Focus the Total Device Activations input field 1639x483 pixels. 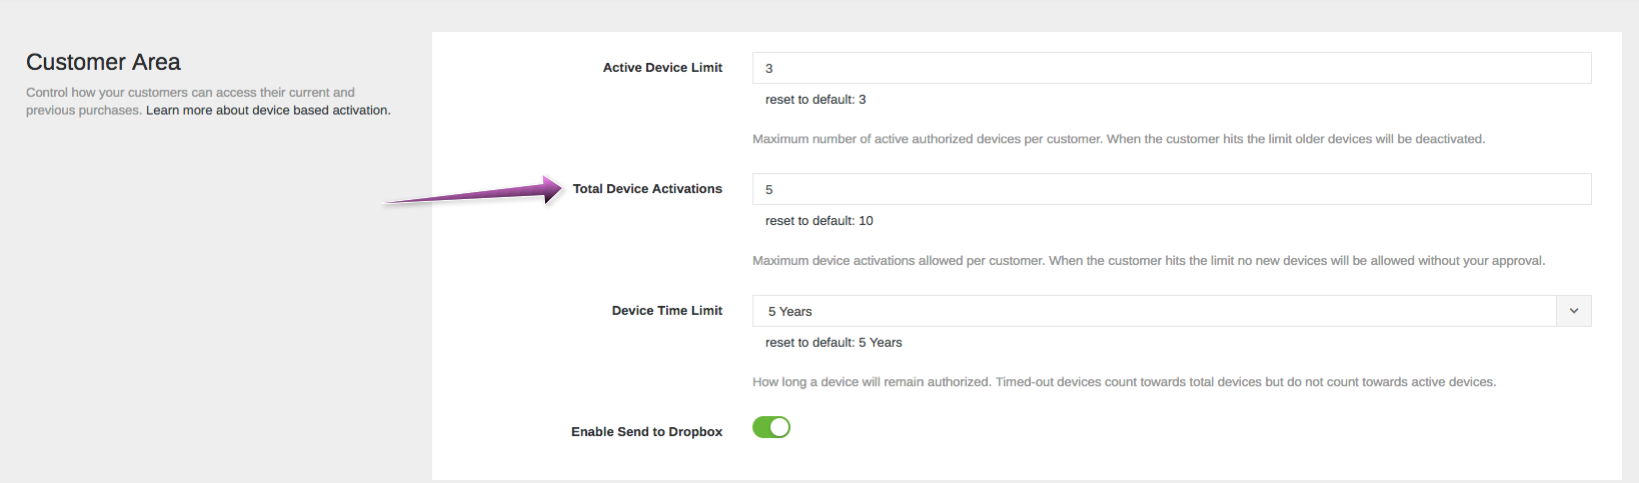click(x=1171, y=189)
